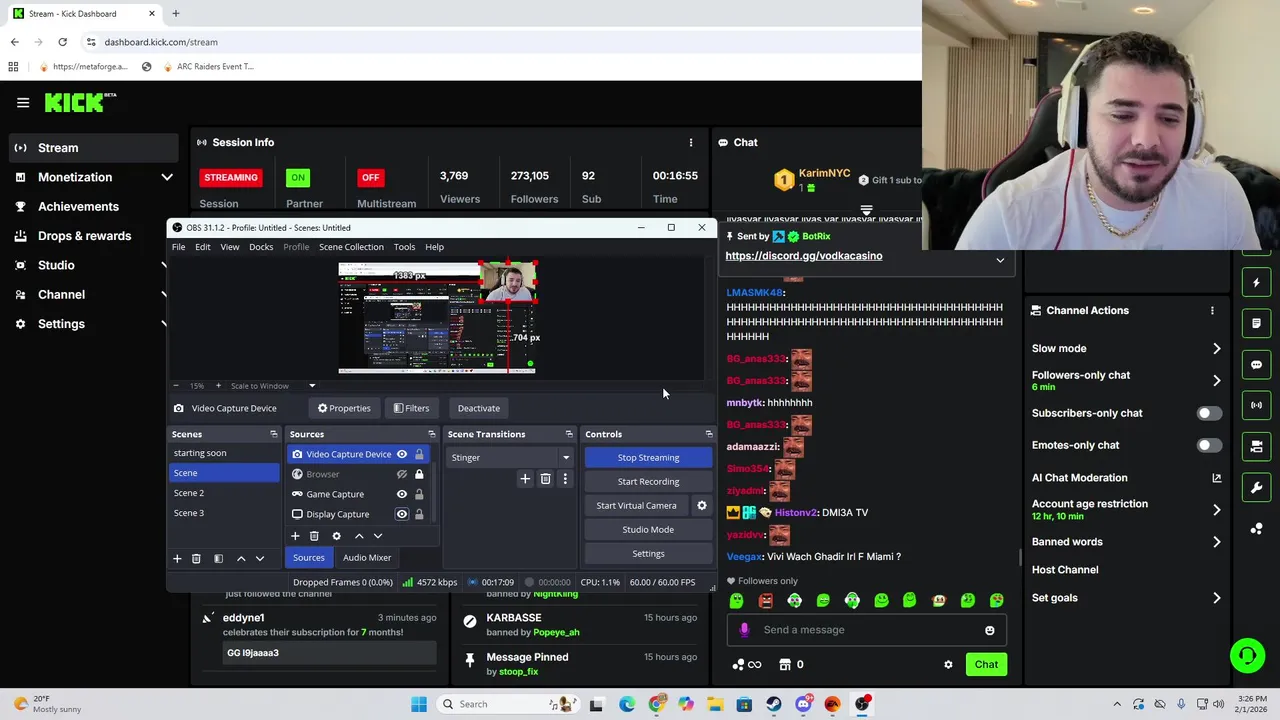Lock the Game Capture source

[419, 494]
